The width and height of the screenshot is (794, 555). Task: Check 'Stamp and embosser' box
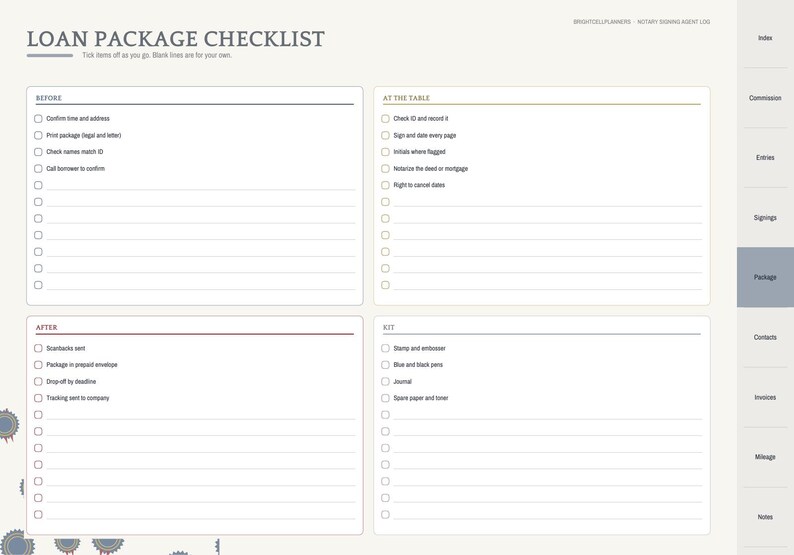pos(385,348)
